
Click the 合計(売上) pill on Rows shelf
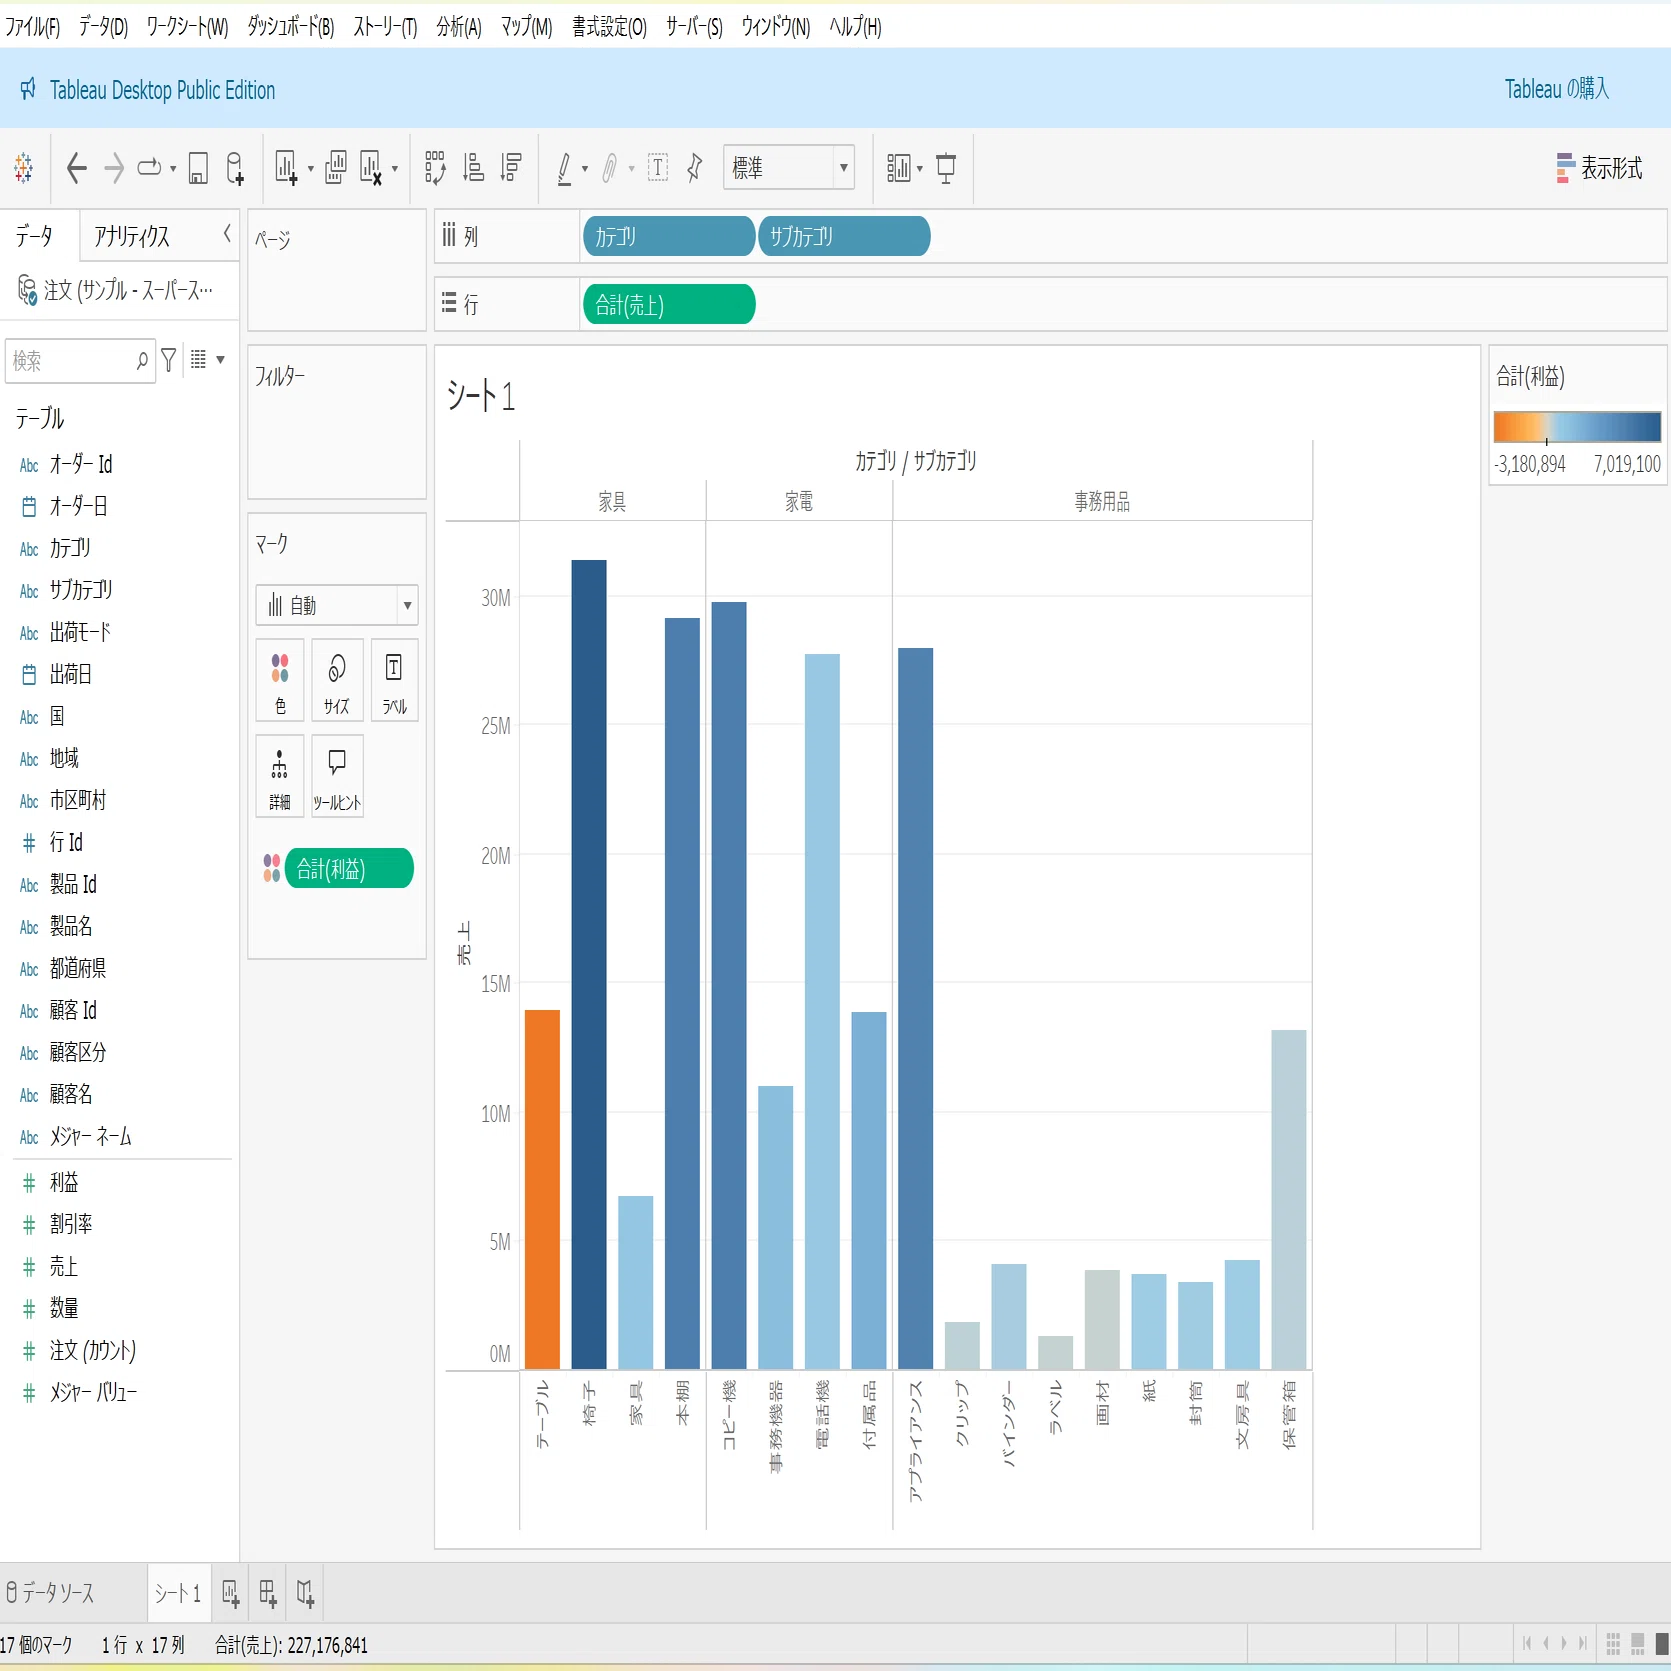668,305
